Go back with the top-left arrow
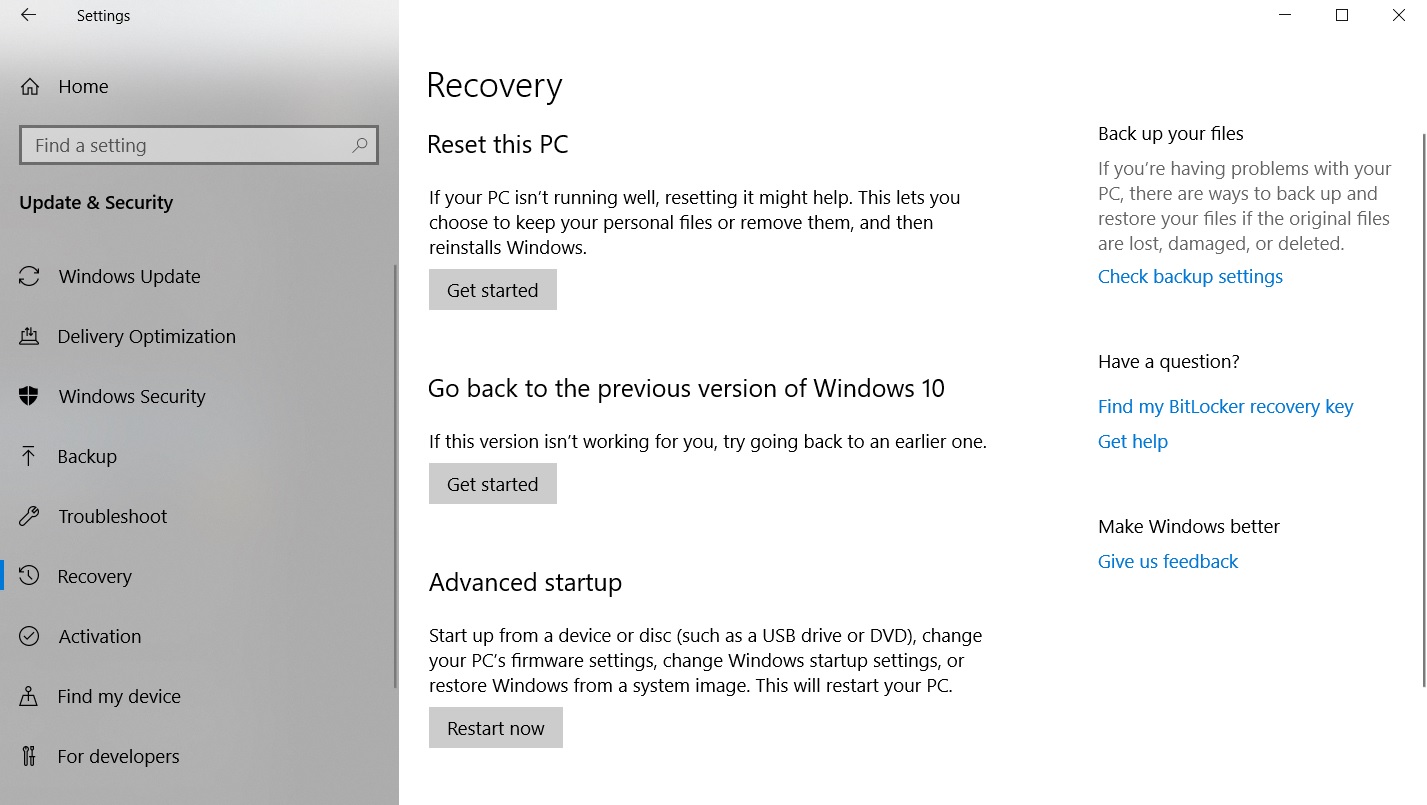1427x805 pixels. pyautogui.click(x=28, y=15)
